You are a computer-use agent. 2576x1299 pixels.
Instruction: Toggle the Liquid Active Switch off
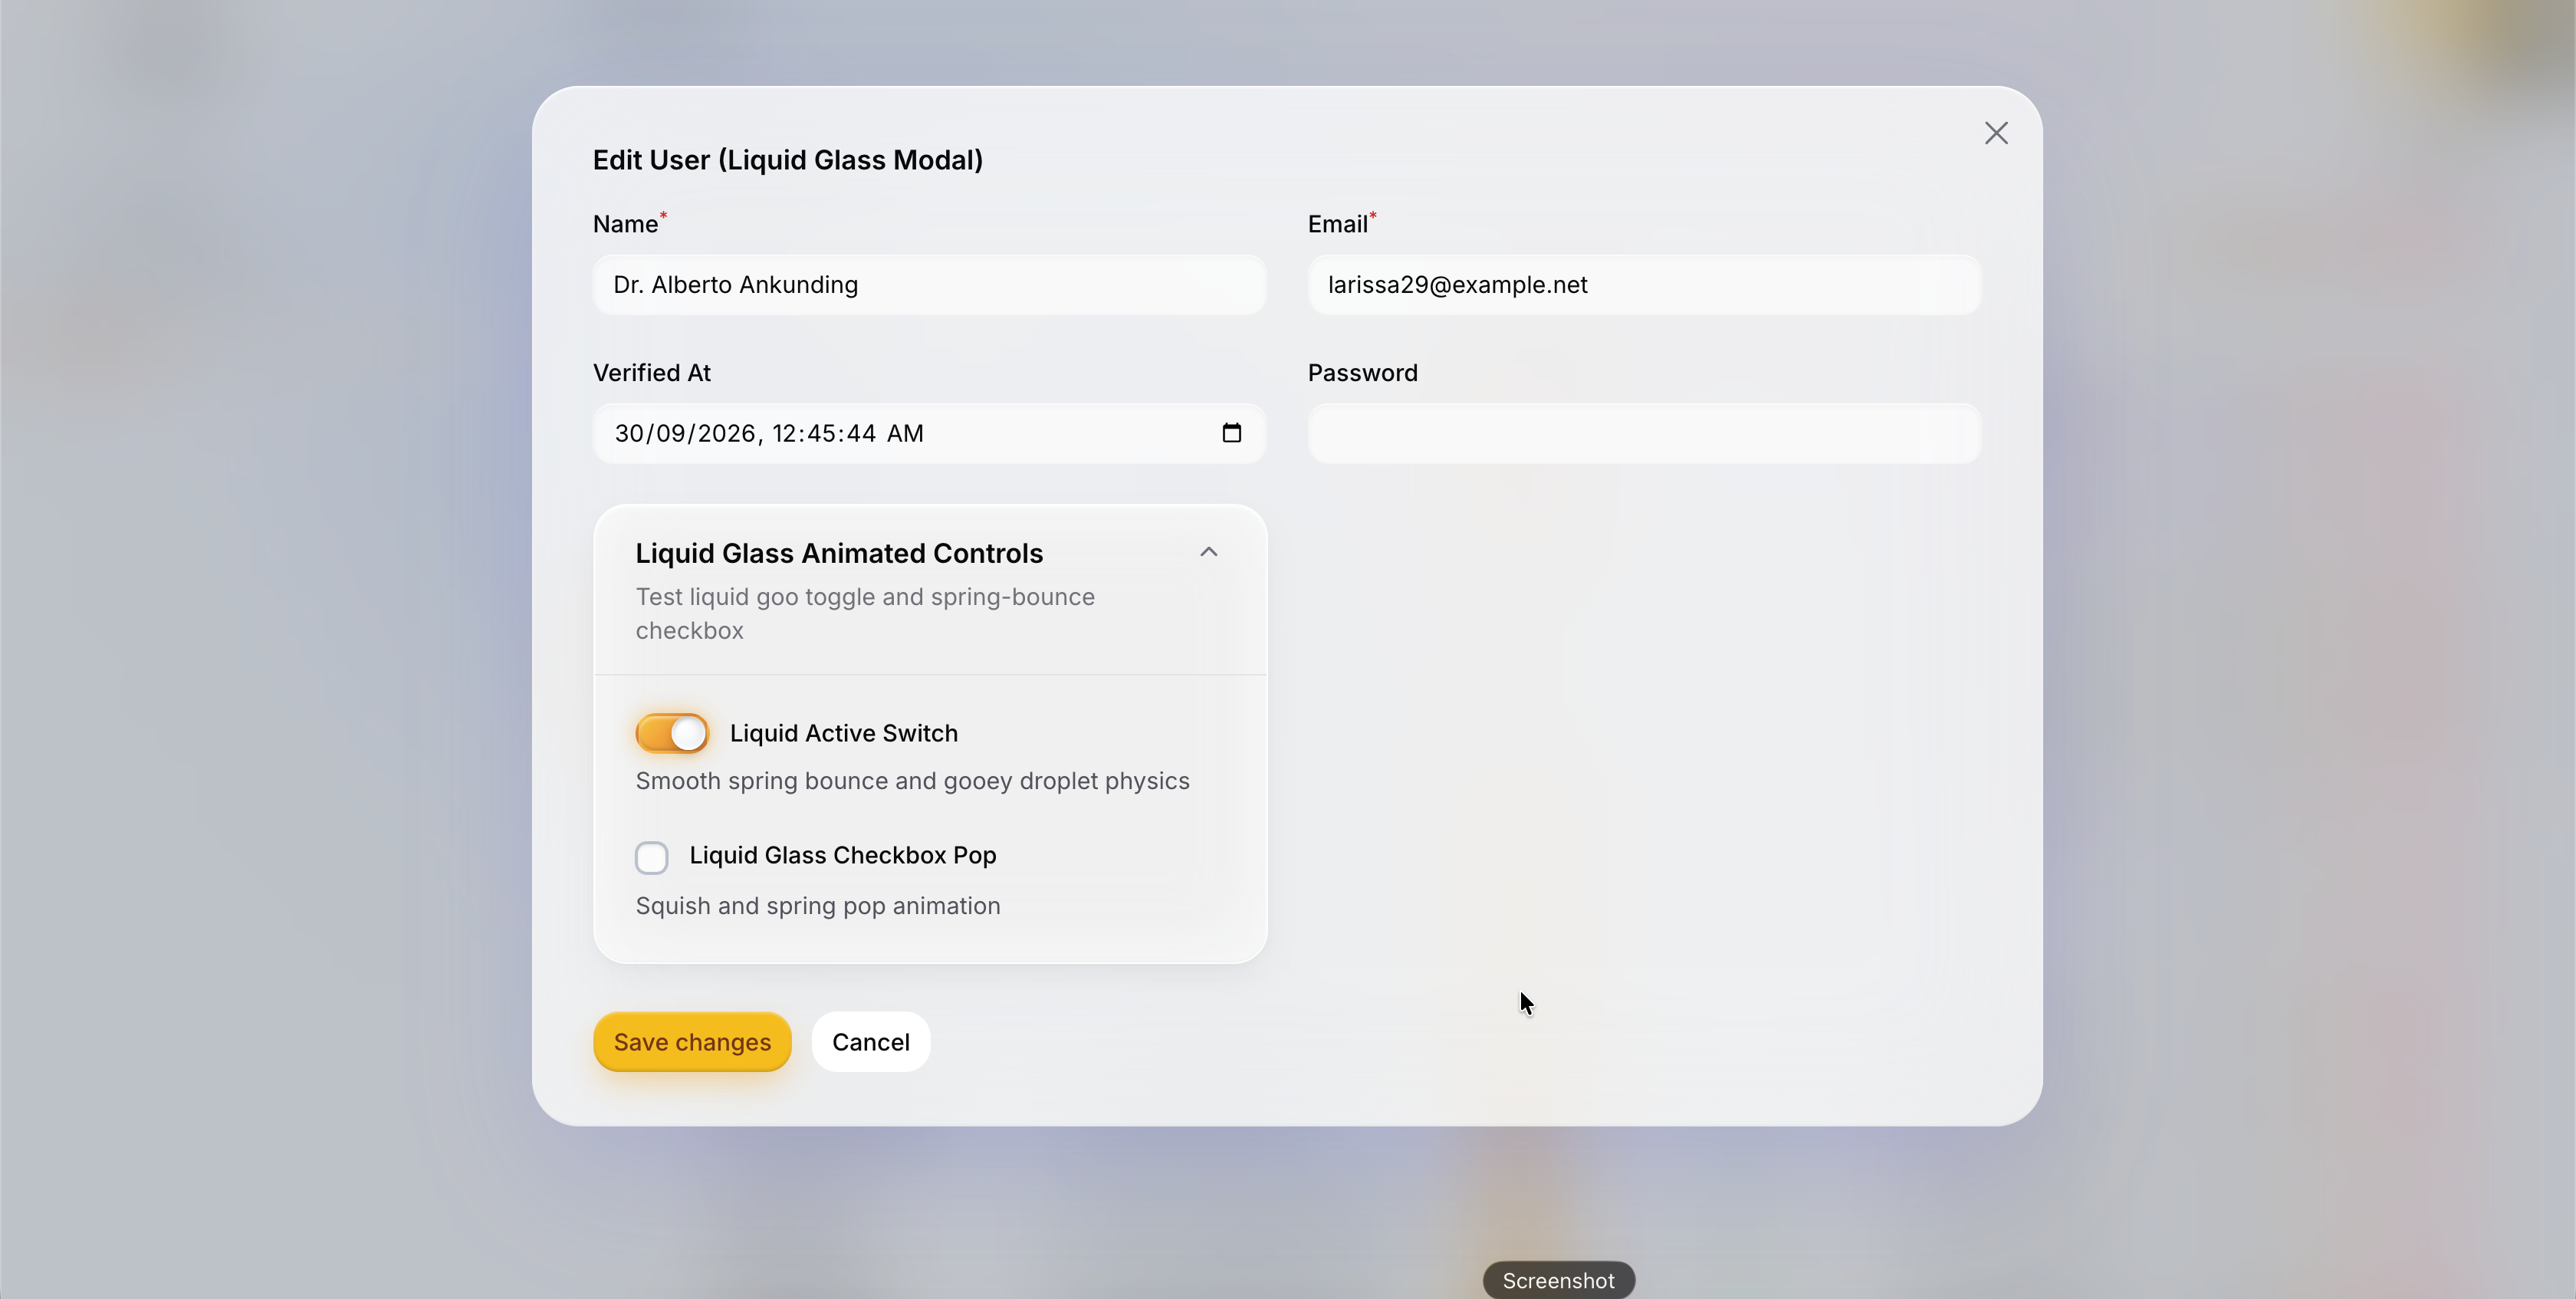coord(672,733)
